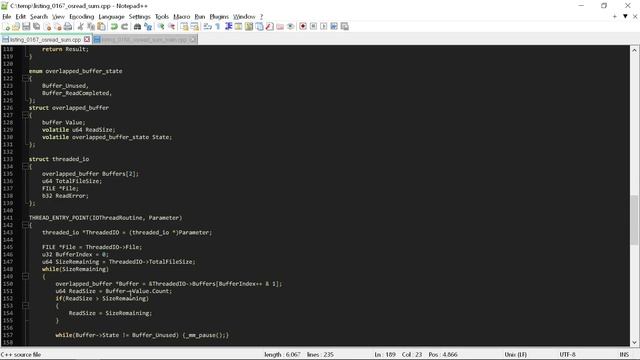Image resolution: width=640 pixels, height=360 pixels.
Task: Cut selection with the scissors icon
Action: pos(80,27)
